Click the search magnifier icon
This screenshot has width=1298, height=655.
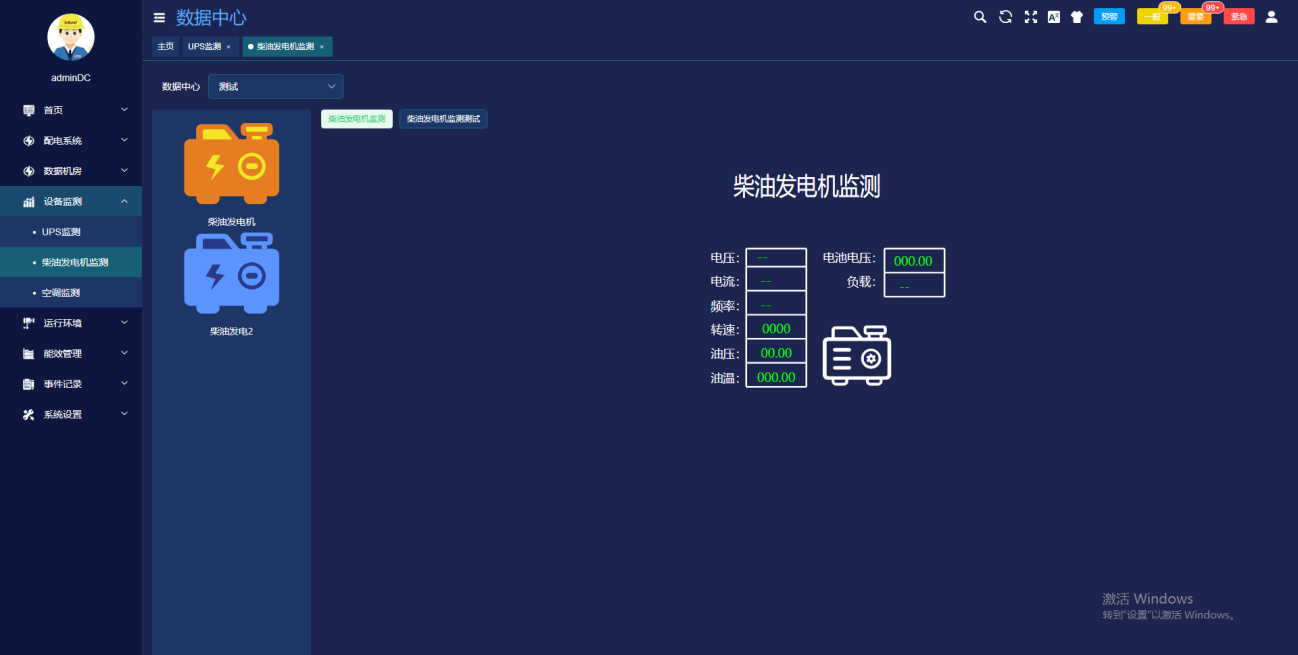[x=980, y=17]
